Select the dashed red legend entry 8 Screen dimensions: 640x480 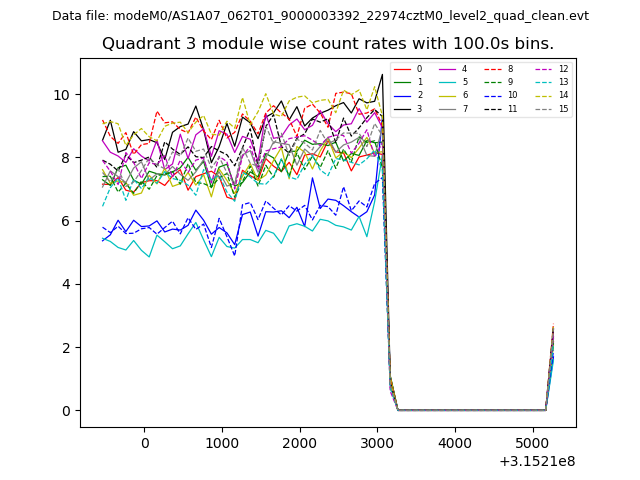pos(500,69)
